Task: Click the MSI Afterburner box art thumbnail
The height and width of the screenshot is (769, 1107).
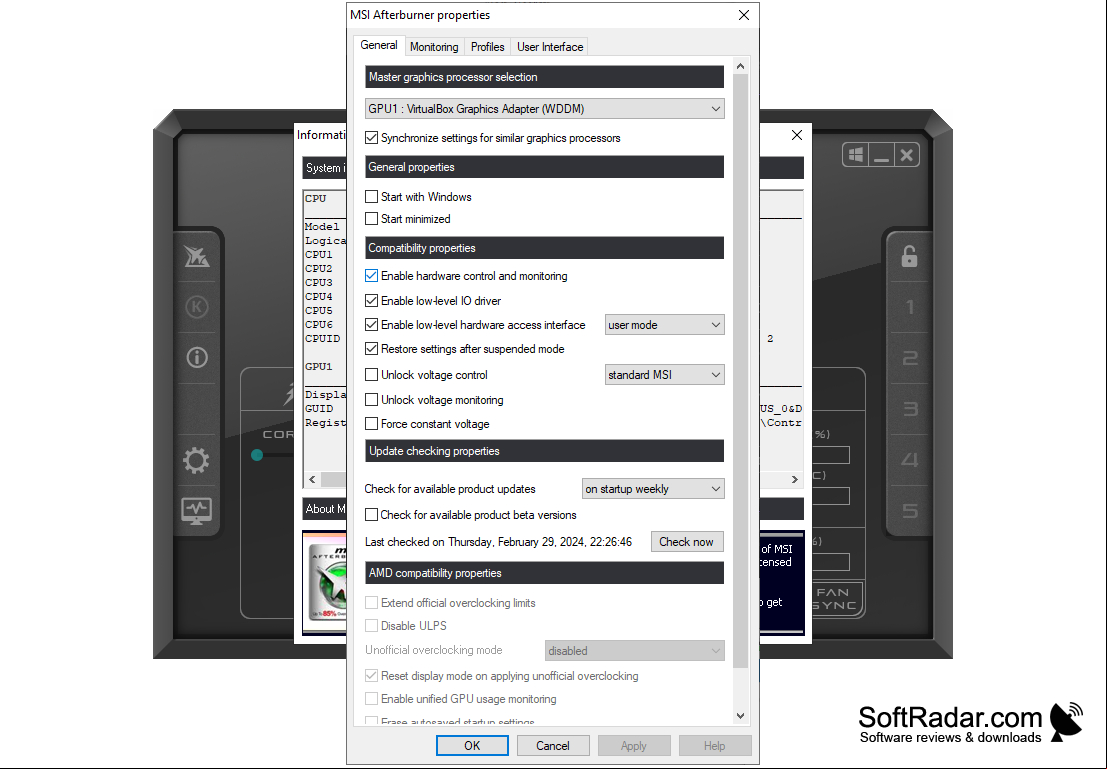Action: [325, 583]
